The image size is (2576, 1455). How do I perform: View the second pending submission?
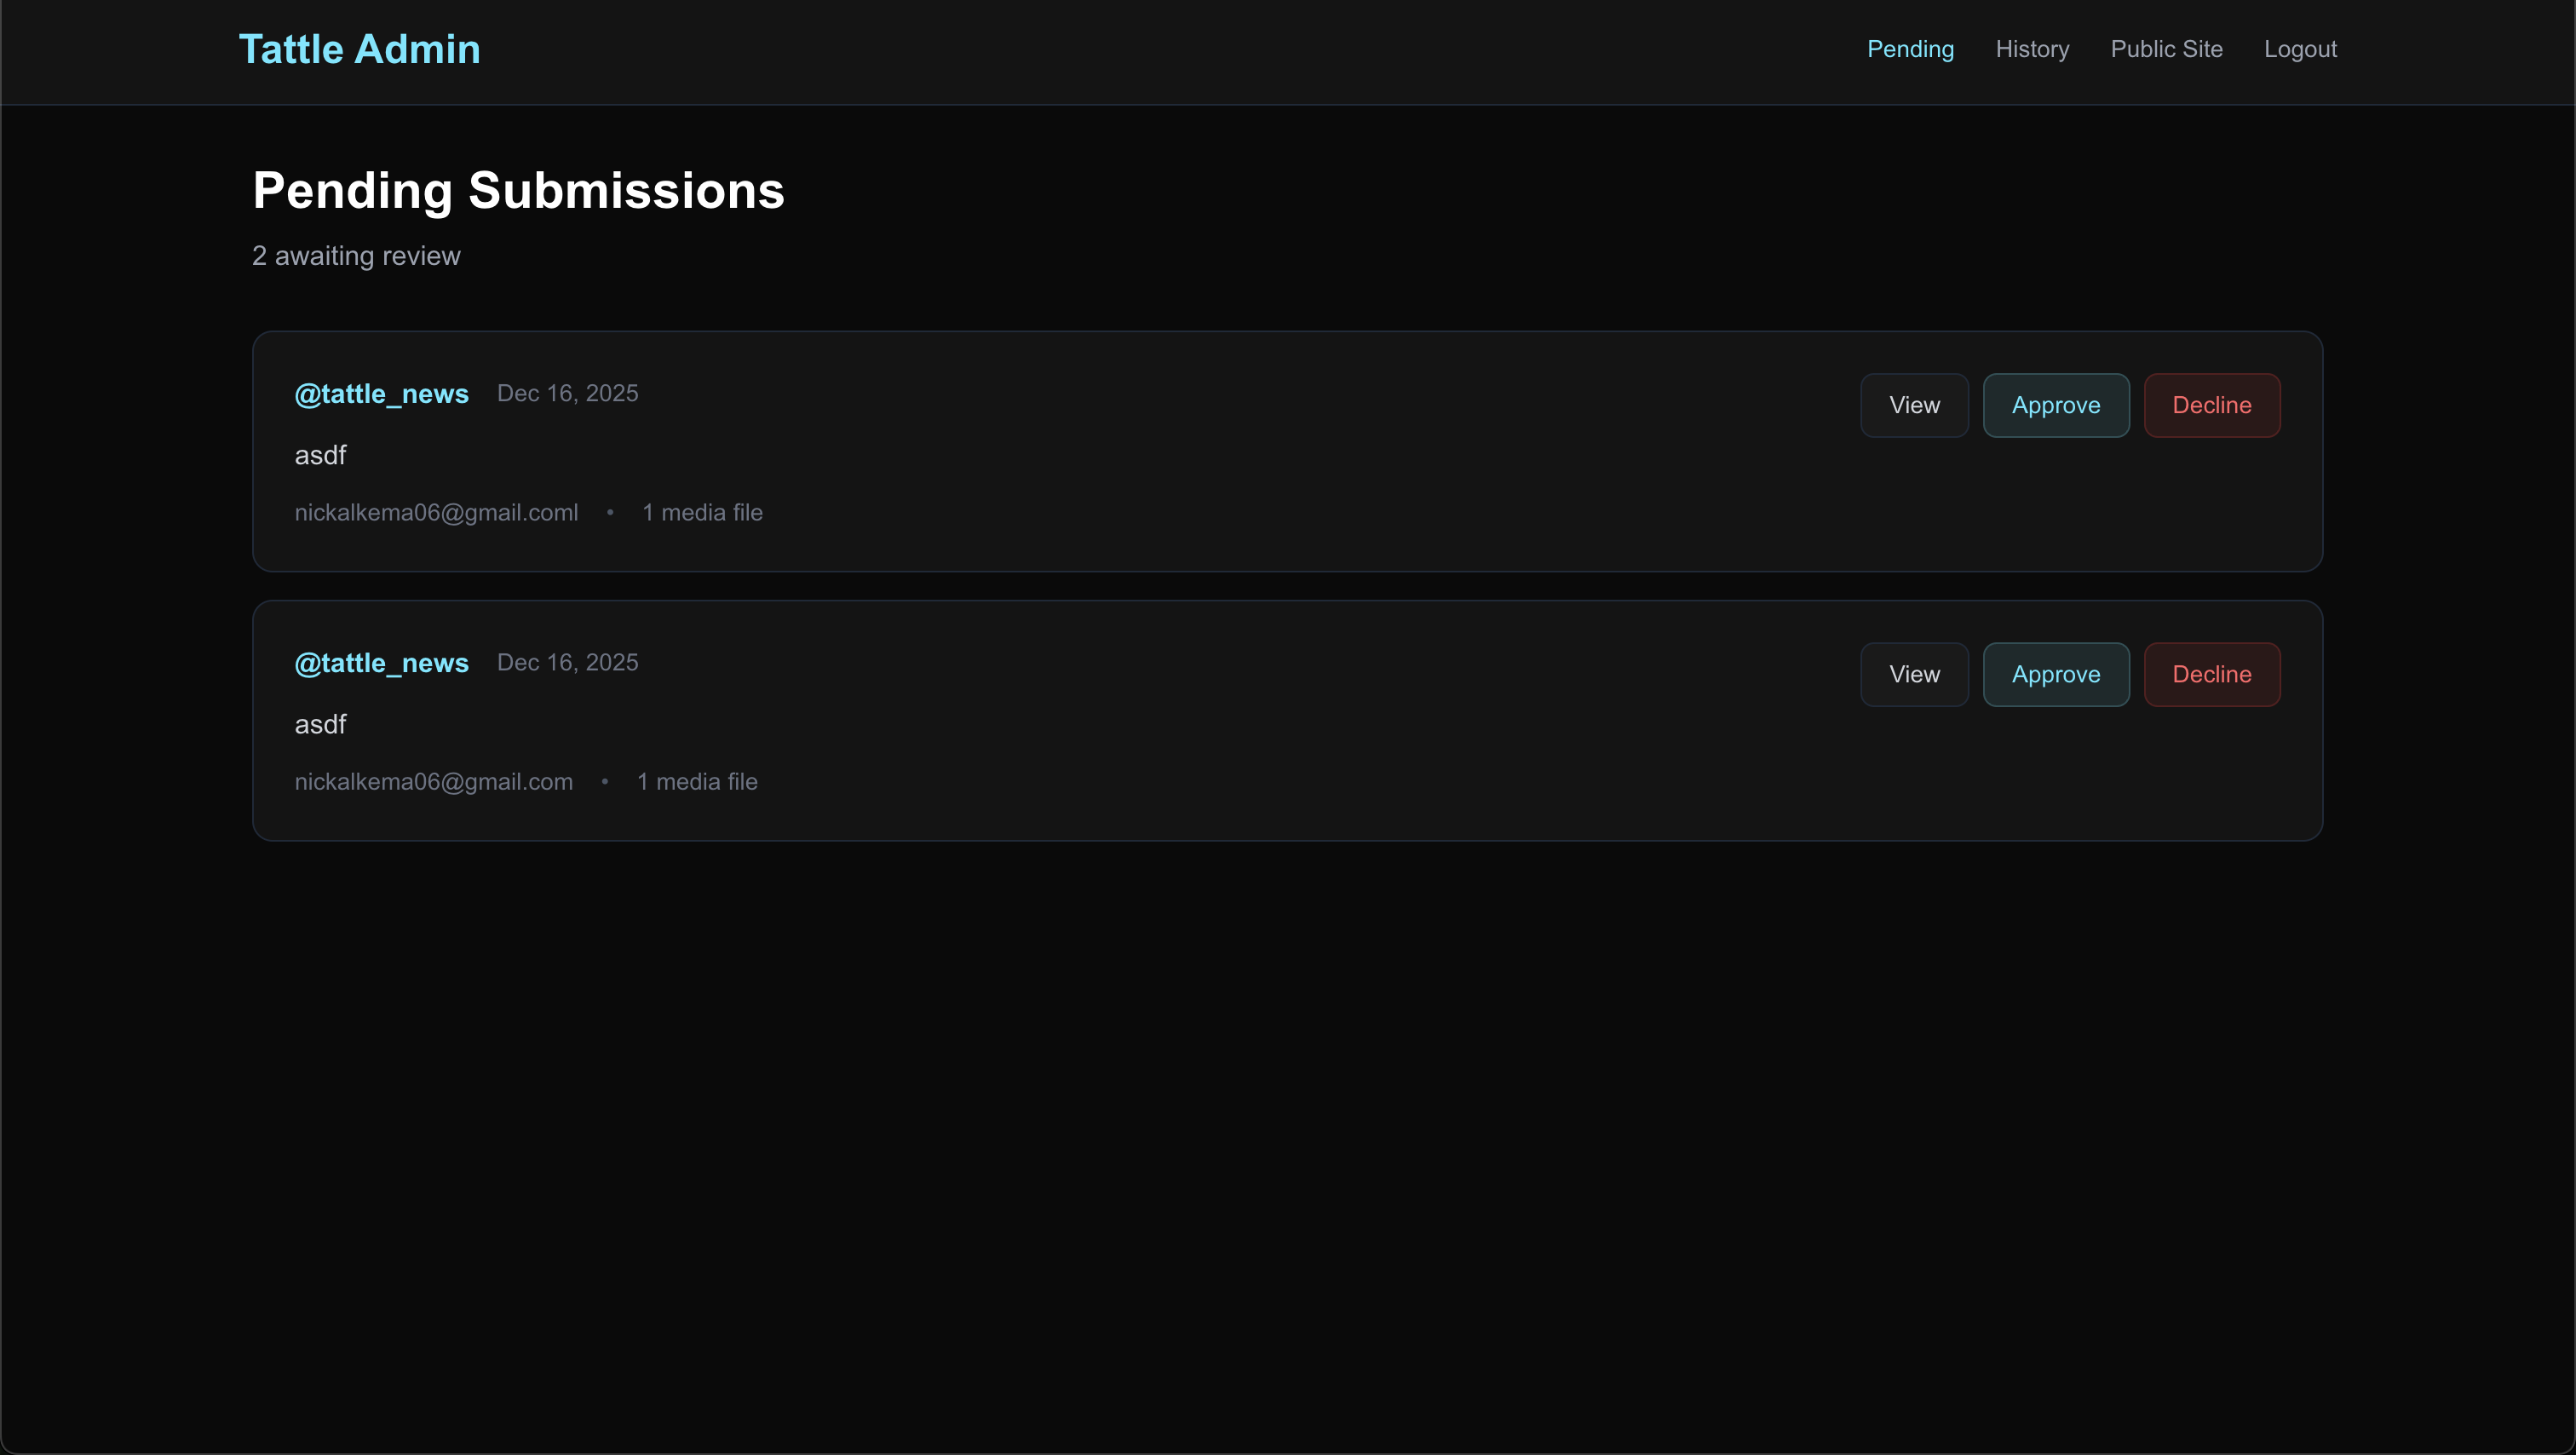coord(1914,674)
